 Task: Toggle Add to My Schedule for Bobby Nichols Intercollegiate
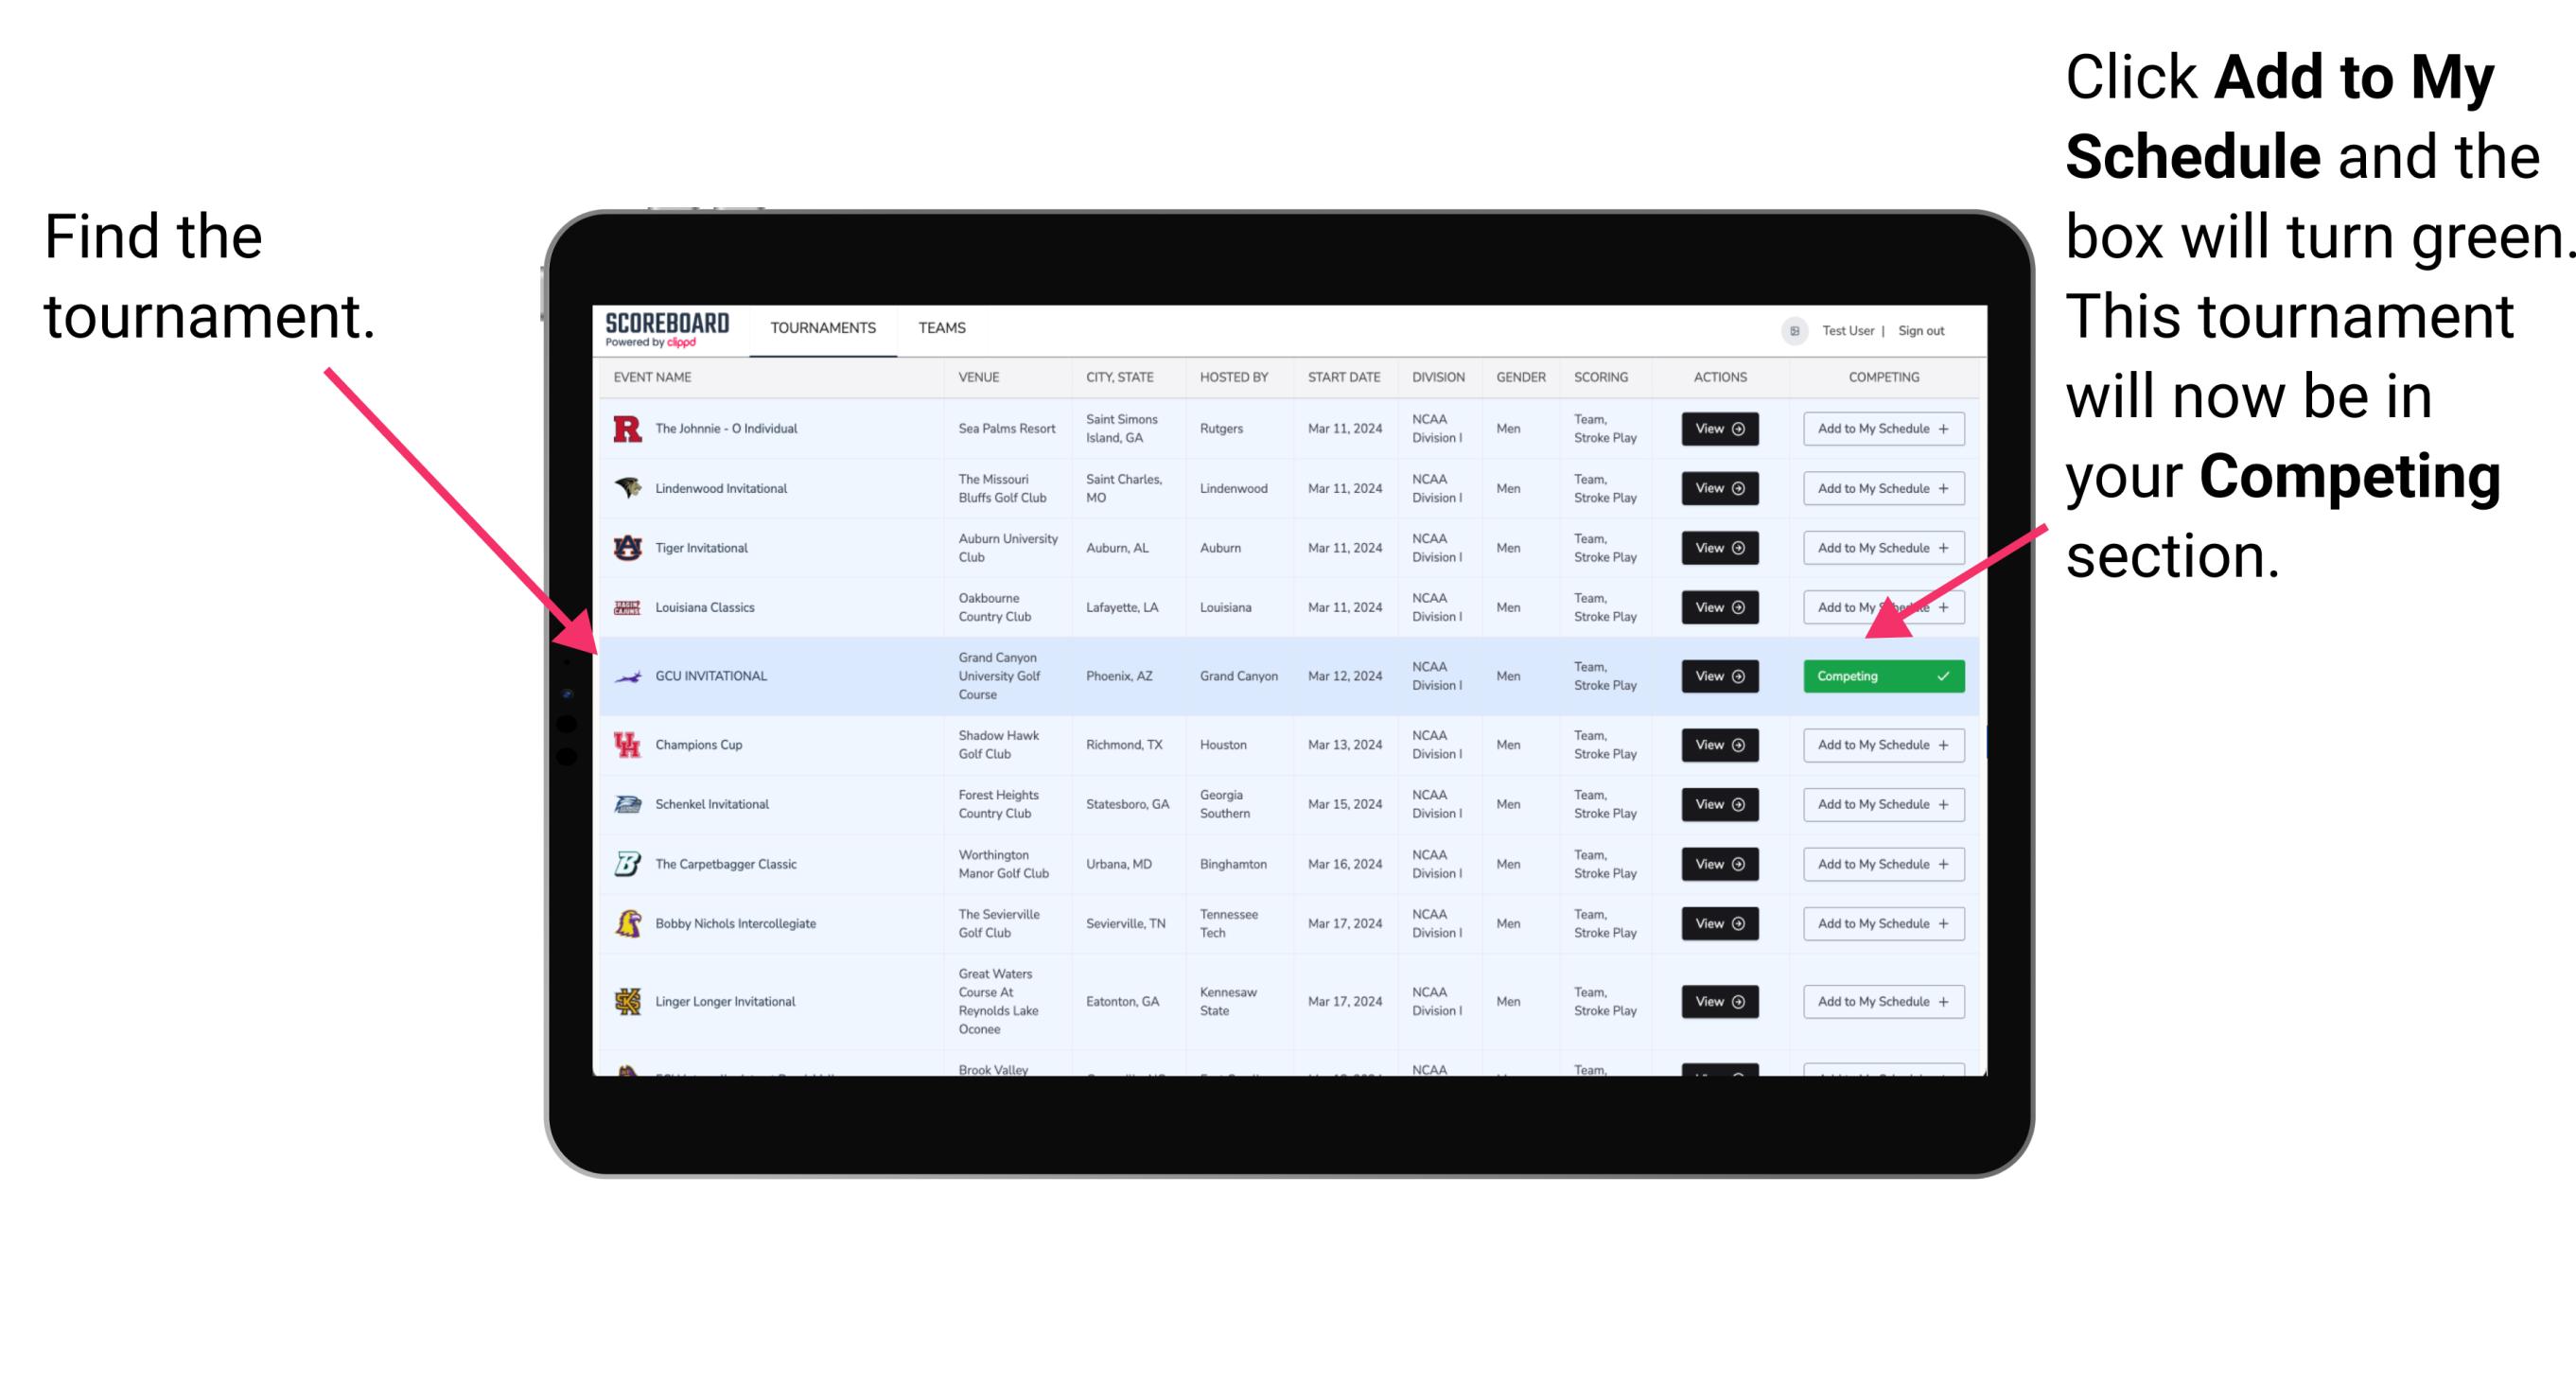pyautogui.click(x=1880, y=925)
